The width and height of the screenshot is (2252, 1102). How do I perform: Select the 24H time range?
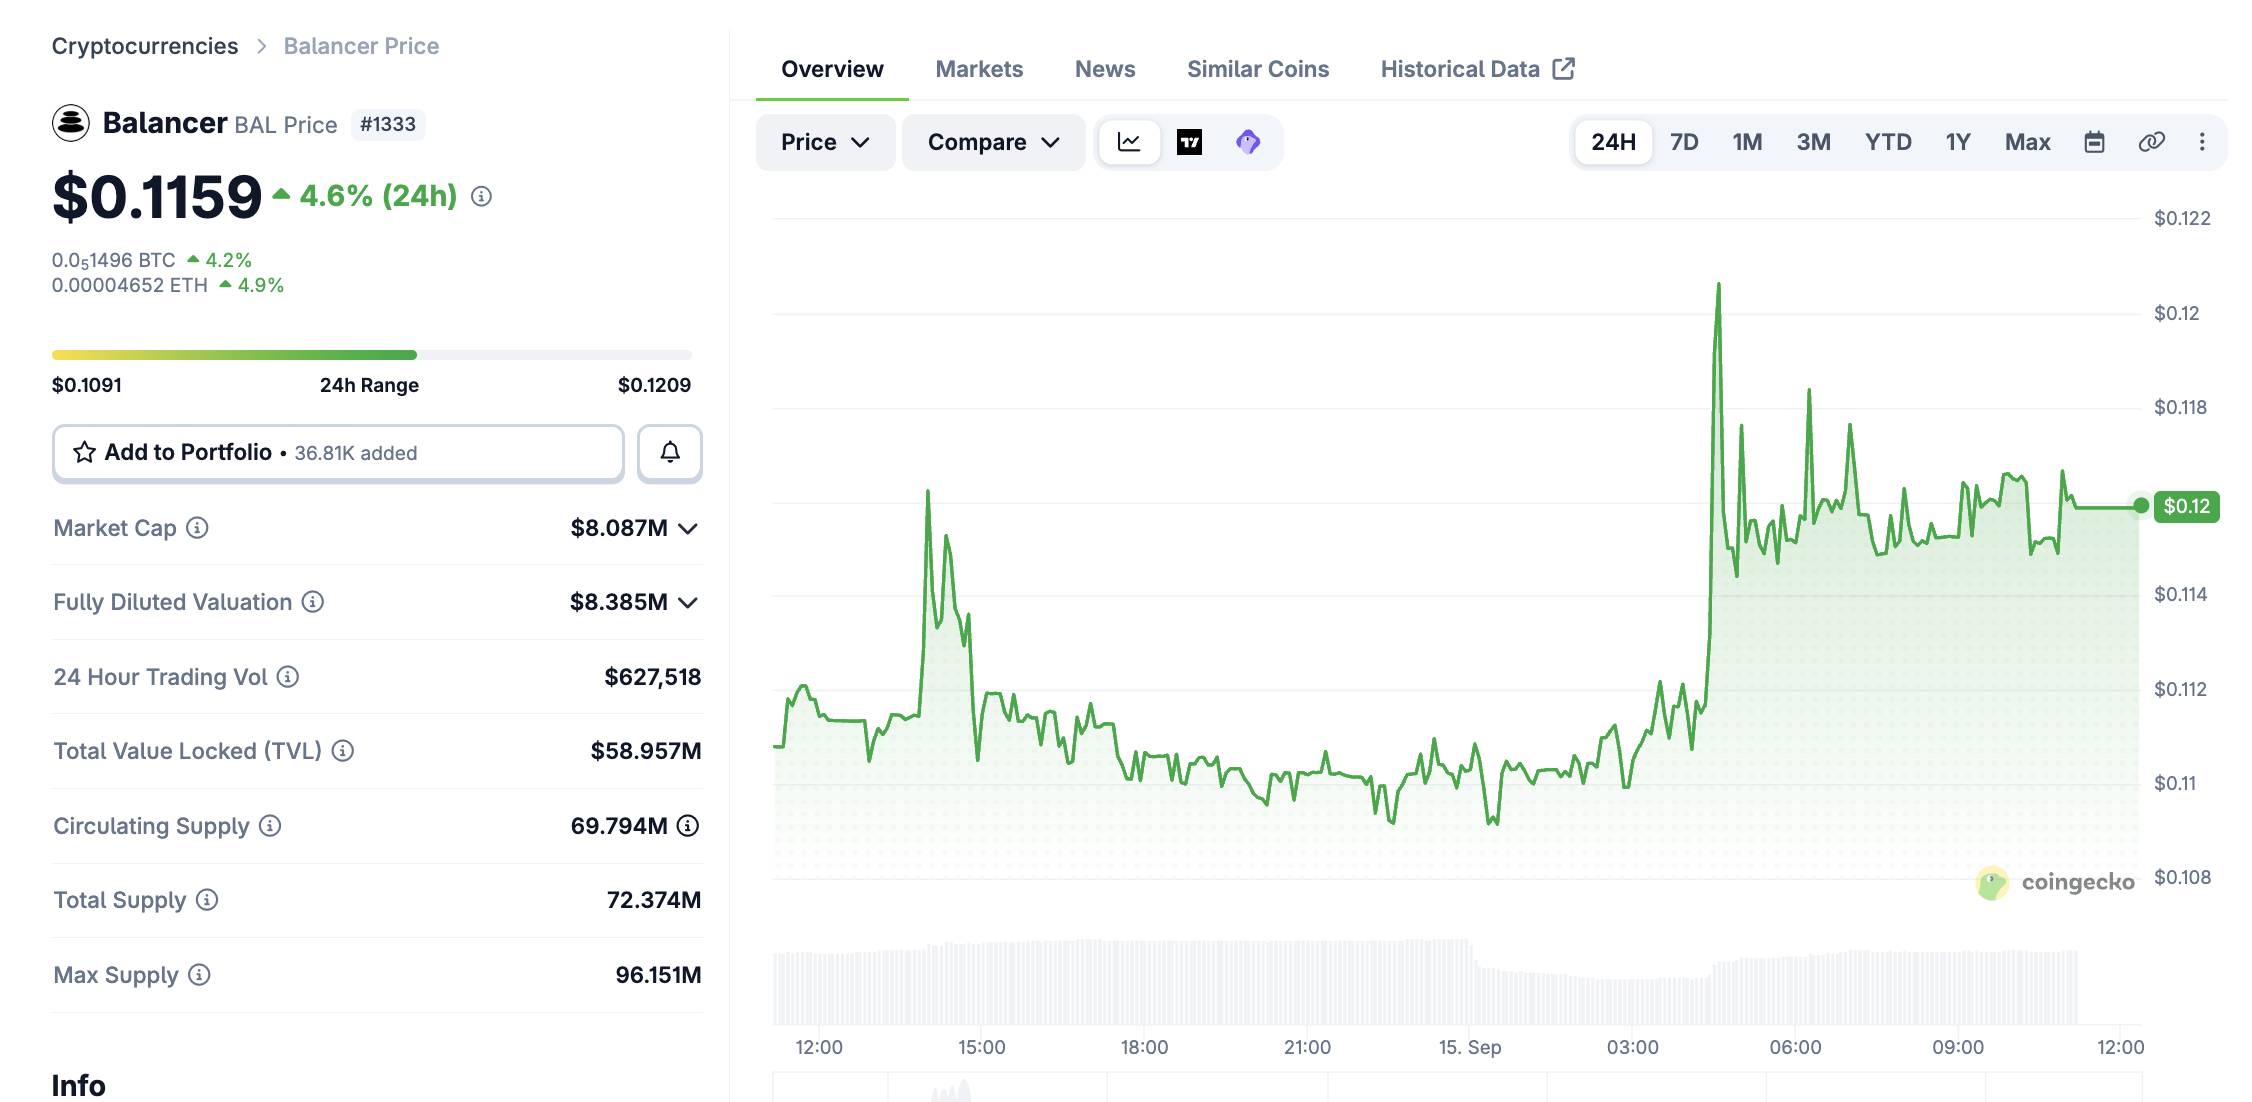[1613, 142]
